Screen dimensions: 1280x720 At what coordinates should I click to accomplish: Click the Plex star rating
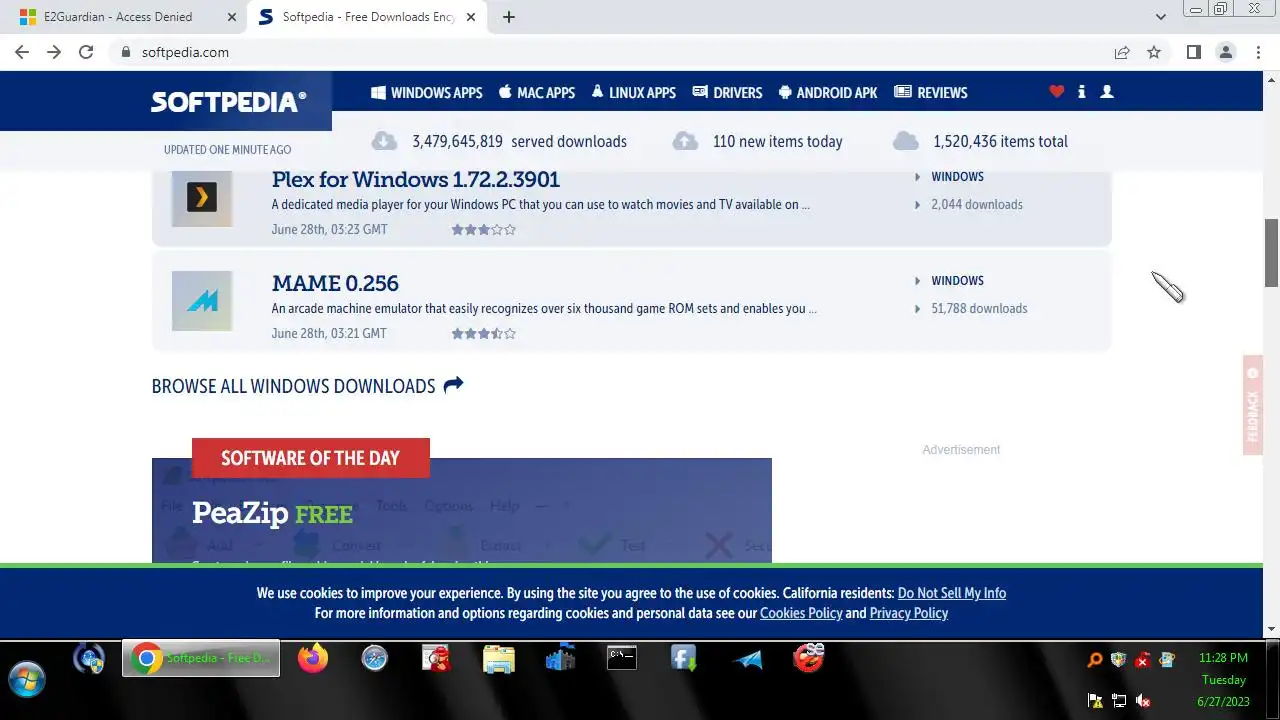tap(484, 229)
